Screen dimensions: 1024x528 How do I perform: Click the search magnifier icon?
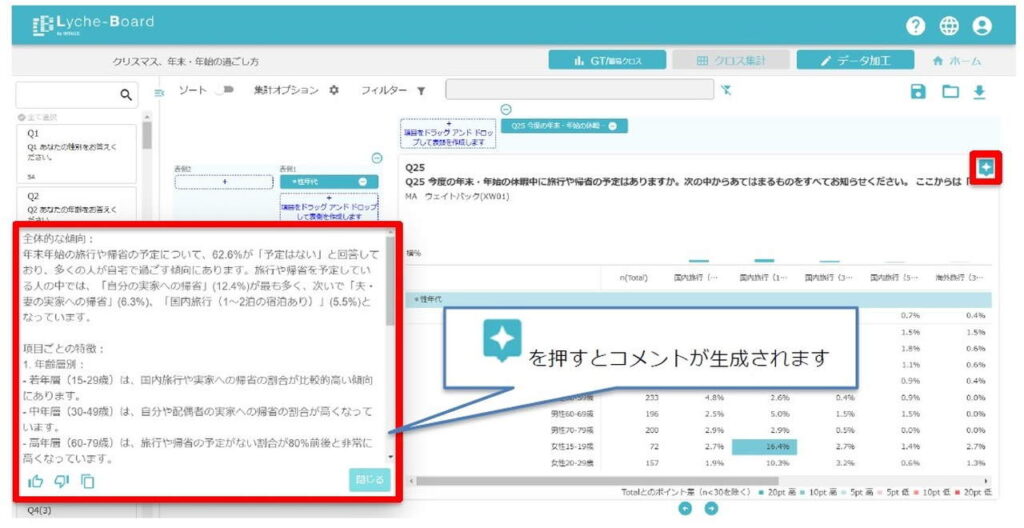(x=126, y=95)
